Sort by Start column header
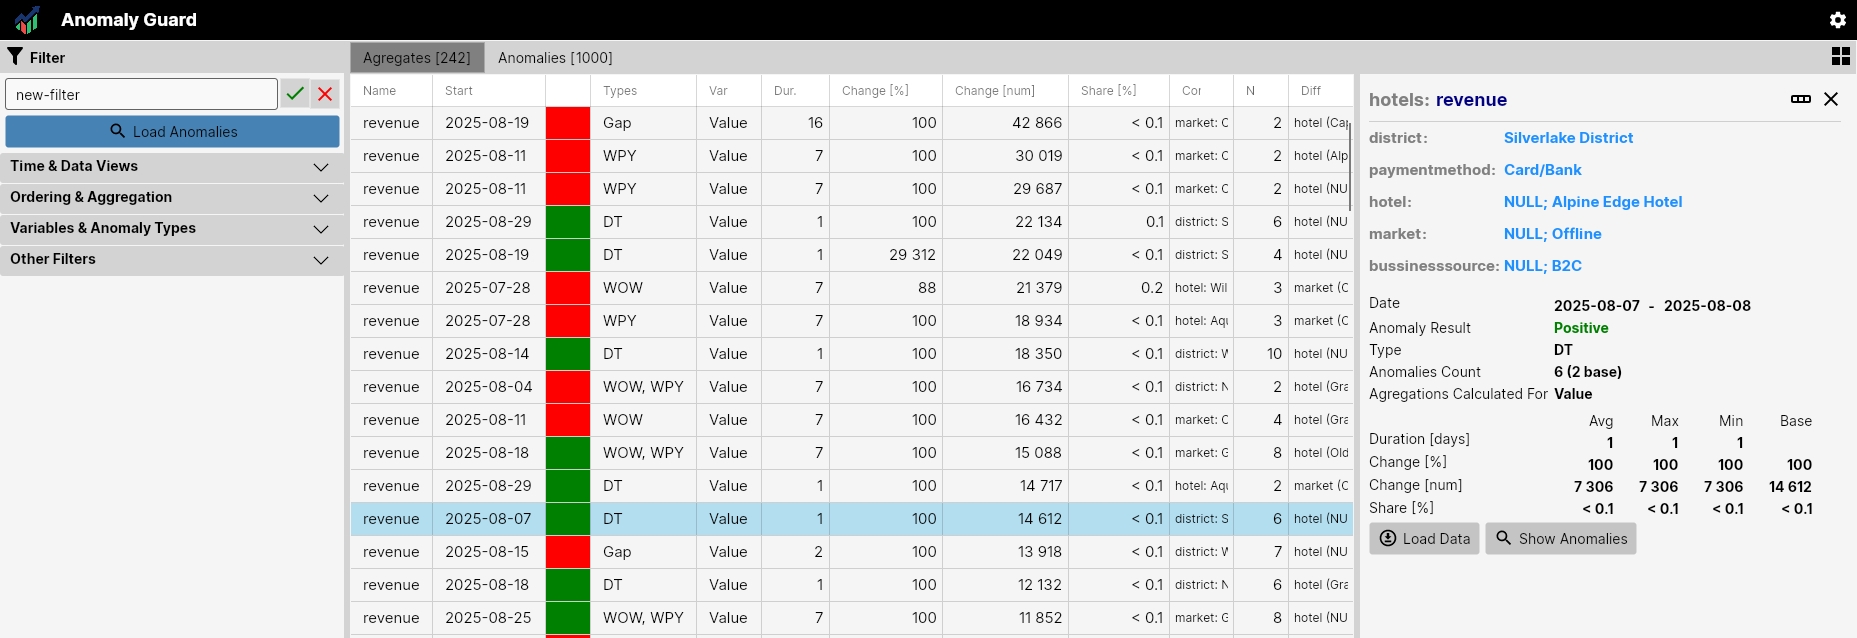This screenshot has height=638, width=1857. point(489,90)
